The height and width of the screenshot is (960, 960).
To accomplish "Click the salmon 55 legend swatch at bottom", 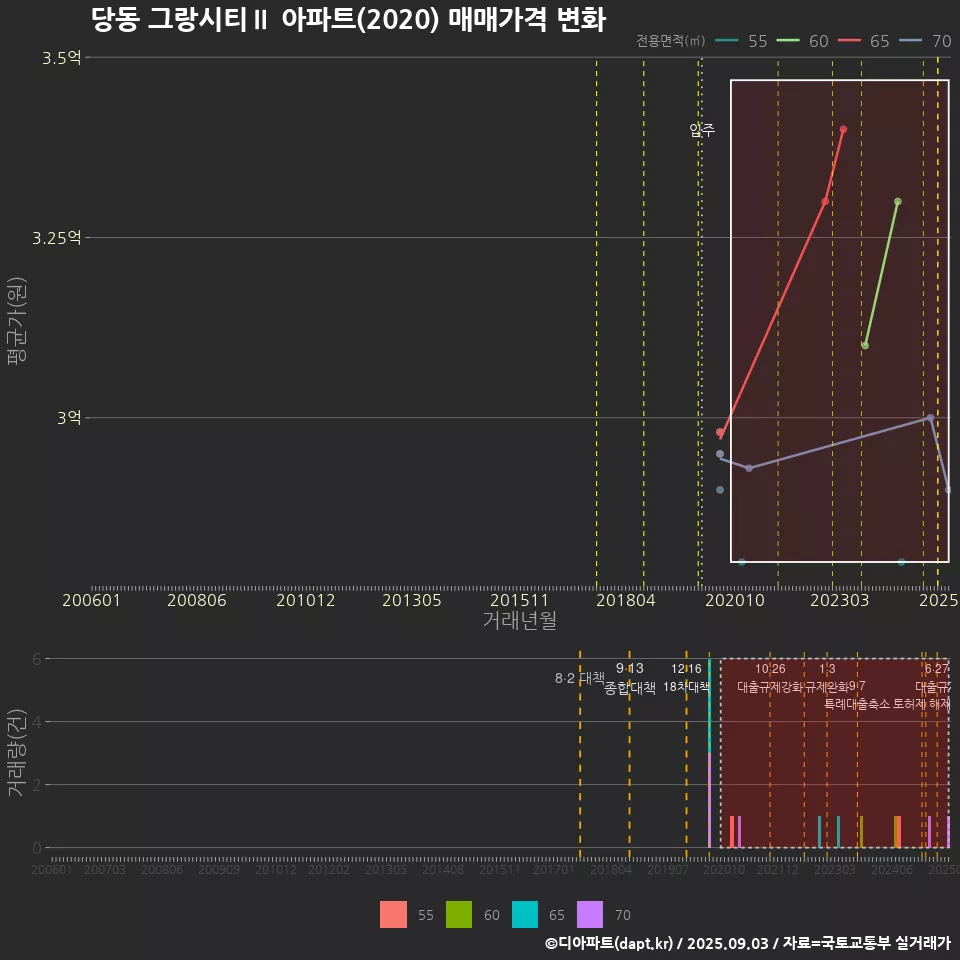I will point(393,914).
